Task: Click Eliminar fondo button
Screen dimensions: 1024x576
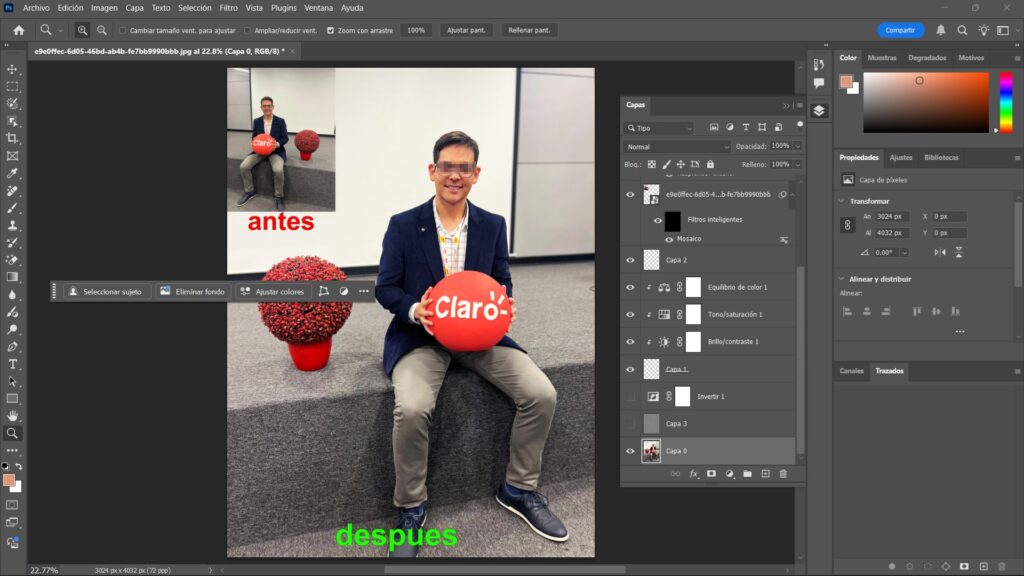Action: [x=193, y=291]
